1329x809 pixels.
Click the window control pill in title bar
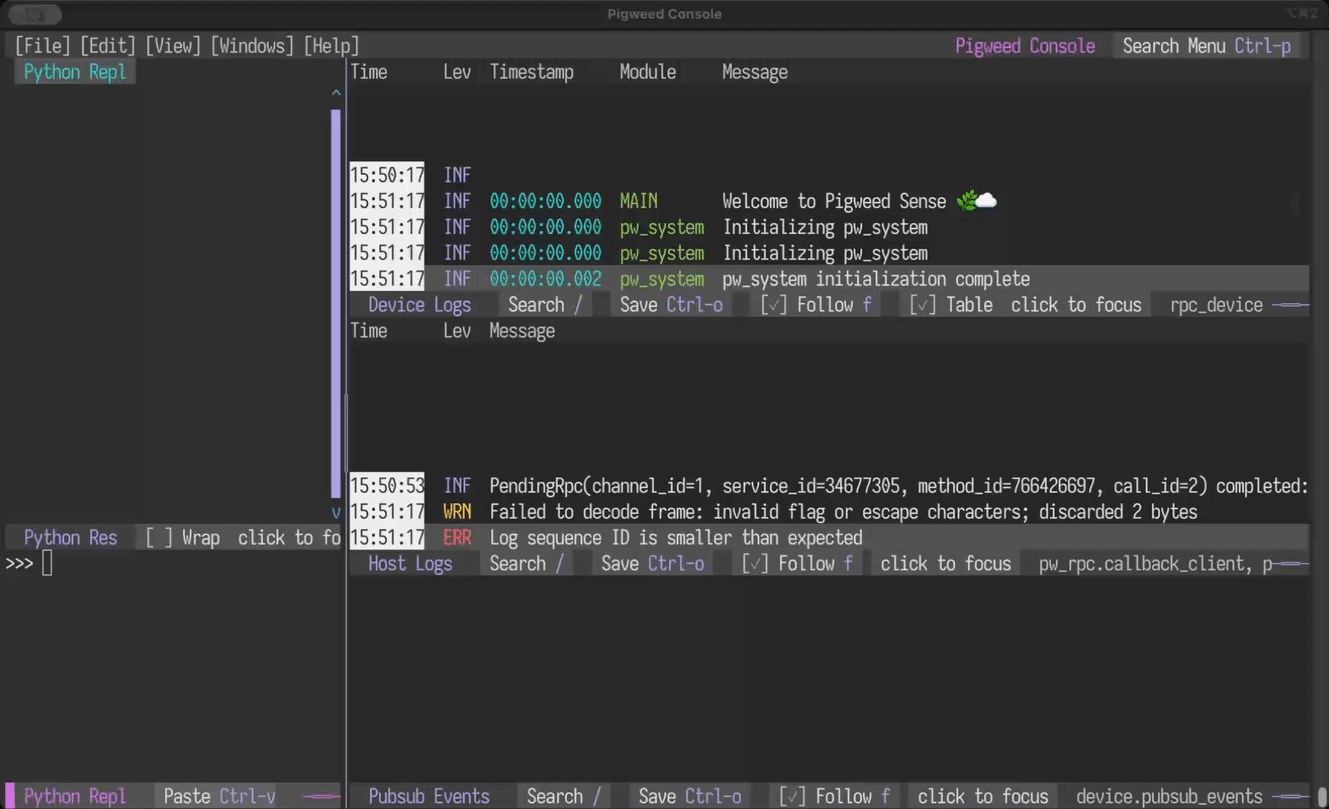[35, 14]
